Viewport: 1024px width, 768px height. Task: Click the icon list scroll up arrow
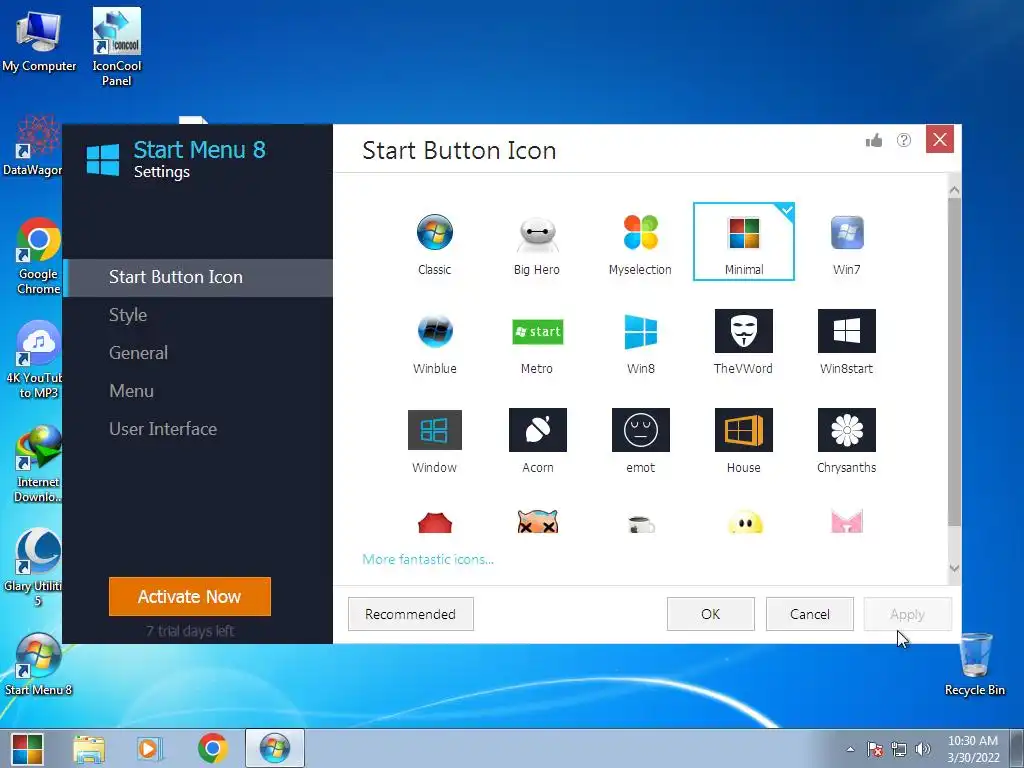pyautogui.click(x=954, y=190)
